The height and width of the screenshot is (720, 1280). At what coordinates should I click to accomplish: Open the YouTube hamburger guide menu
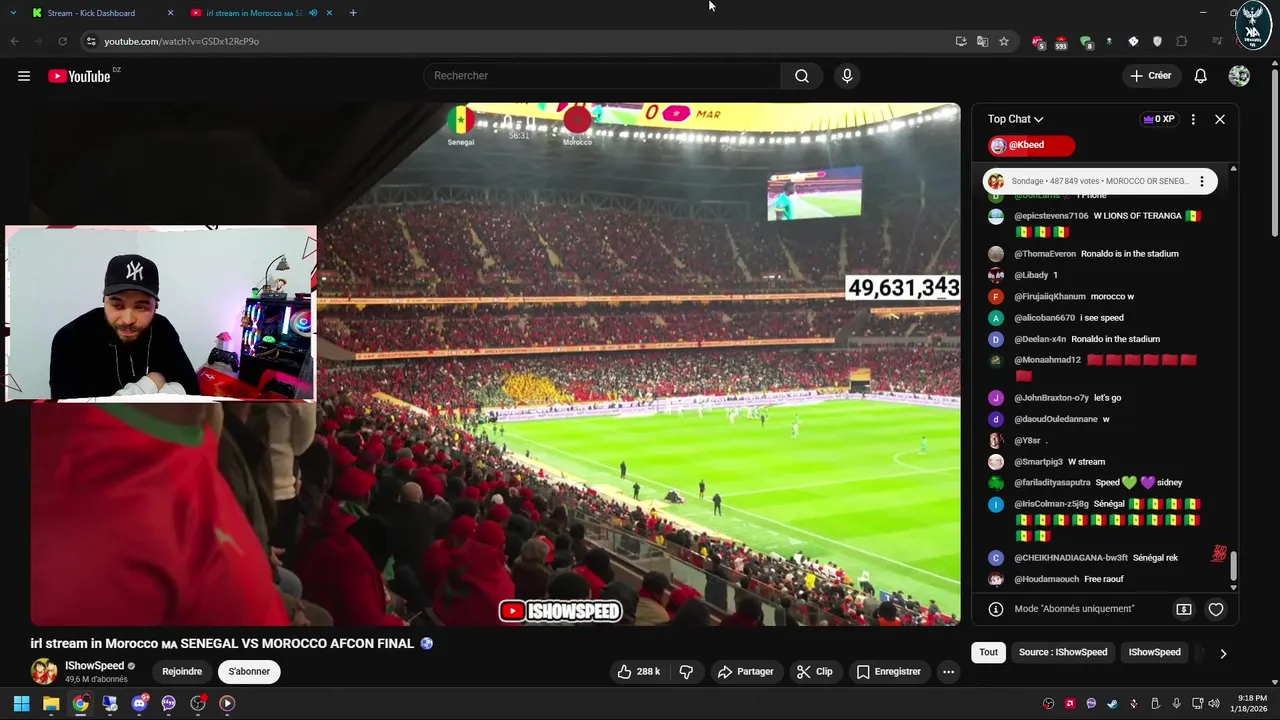pyautogui.click(x=24, y=76)
